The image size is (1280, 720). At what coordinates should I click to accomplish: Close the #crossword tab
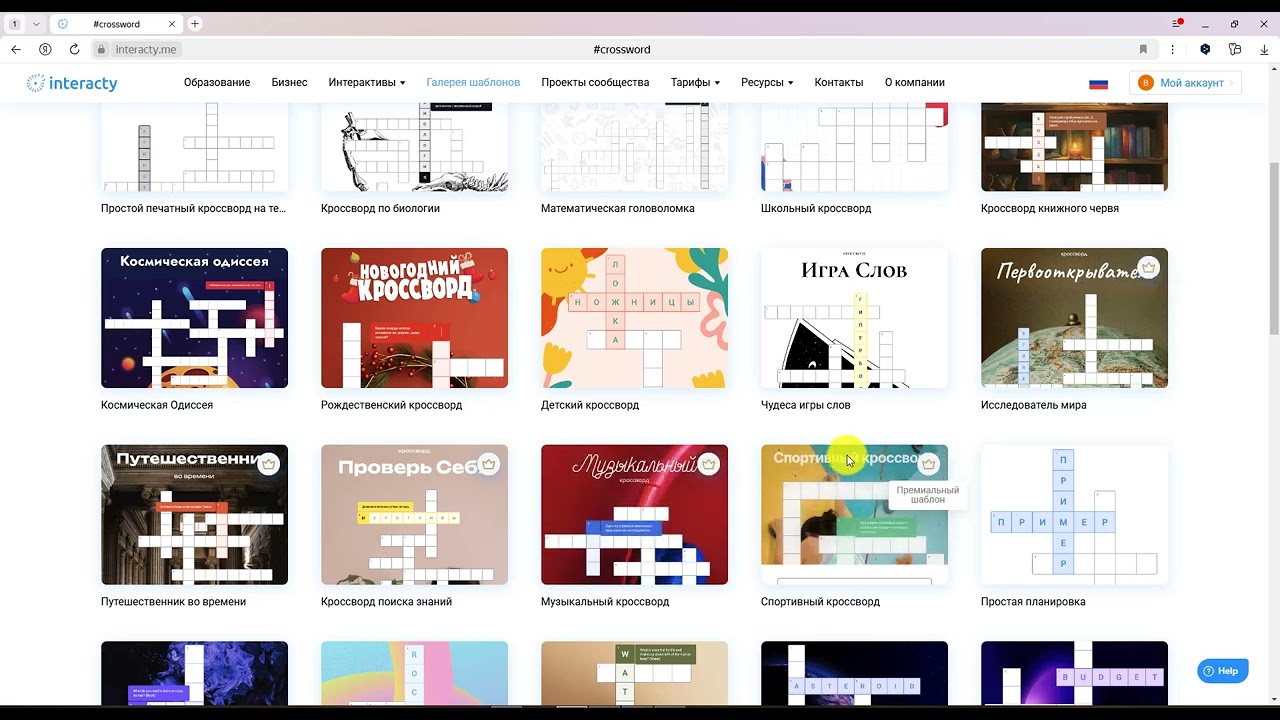point(171,24)
